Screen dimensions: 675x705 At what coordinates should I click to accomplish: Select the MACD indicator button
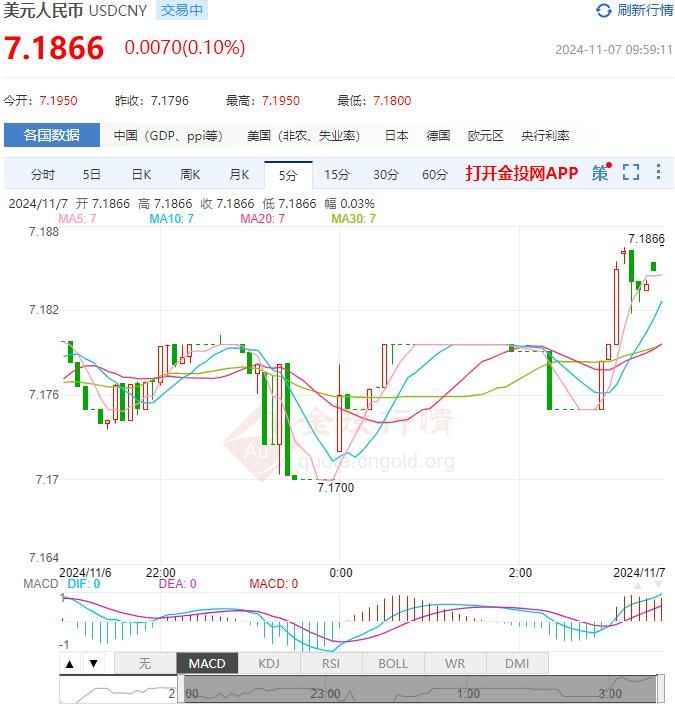click(207, 664)
